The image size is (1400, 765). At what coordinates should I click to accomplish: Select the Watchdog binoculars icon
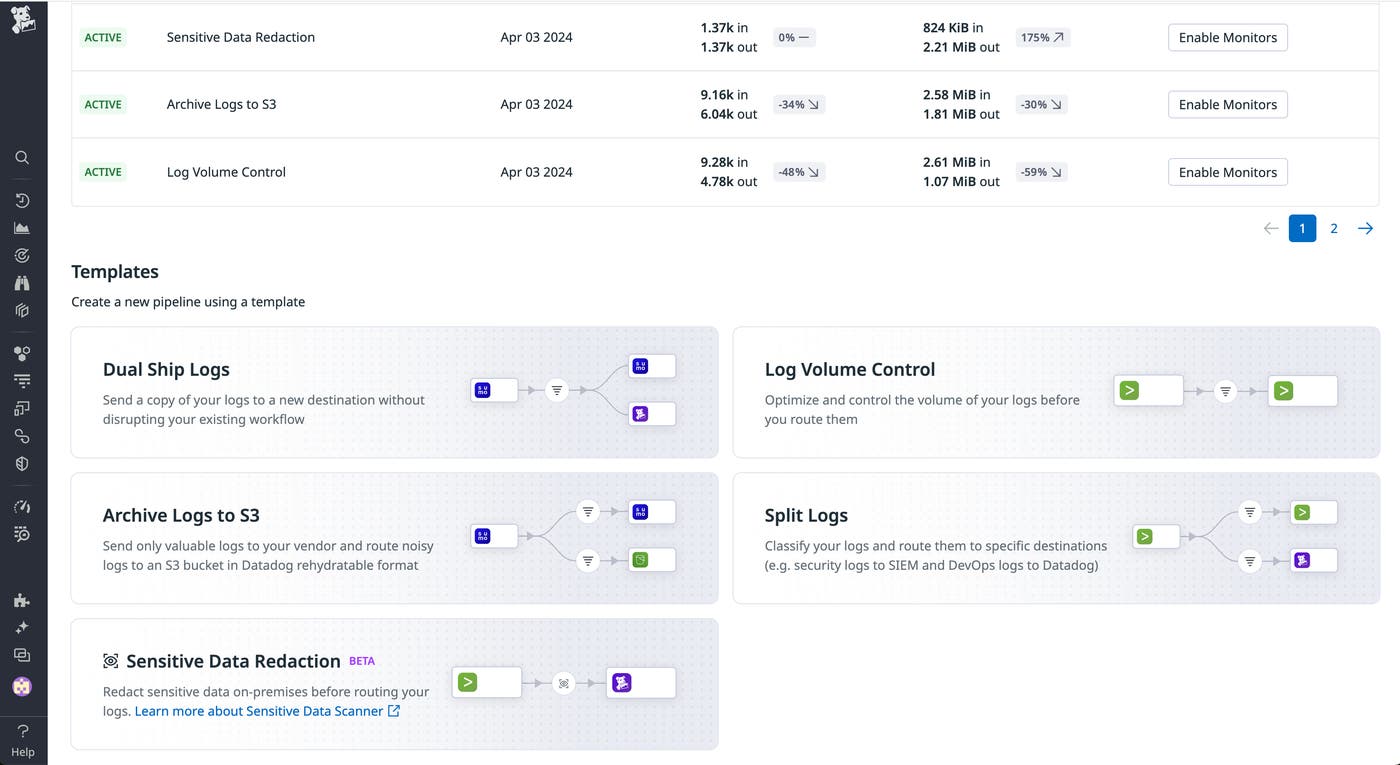pos(22,283)
